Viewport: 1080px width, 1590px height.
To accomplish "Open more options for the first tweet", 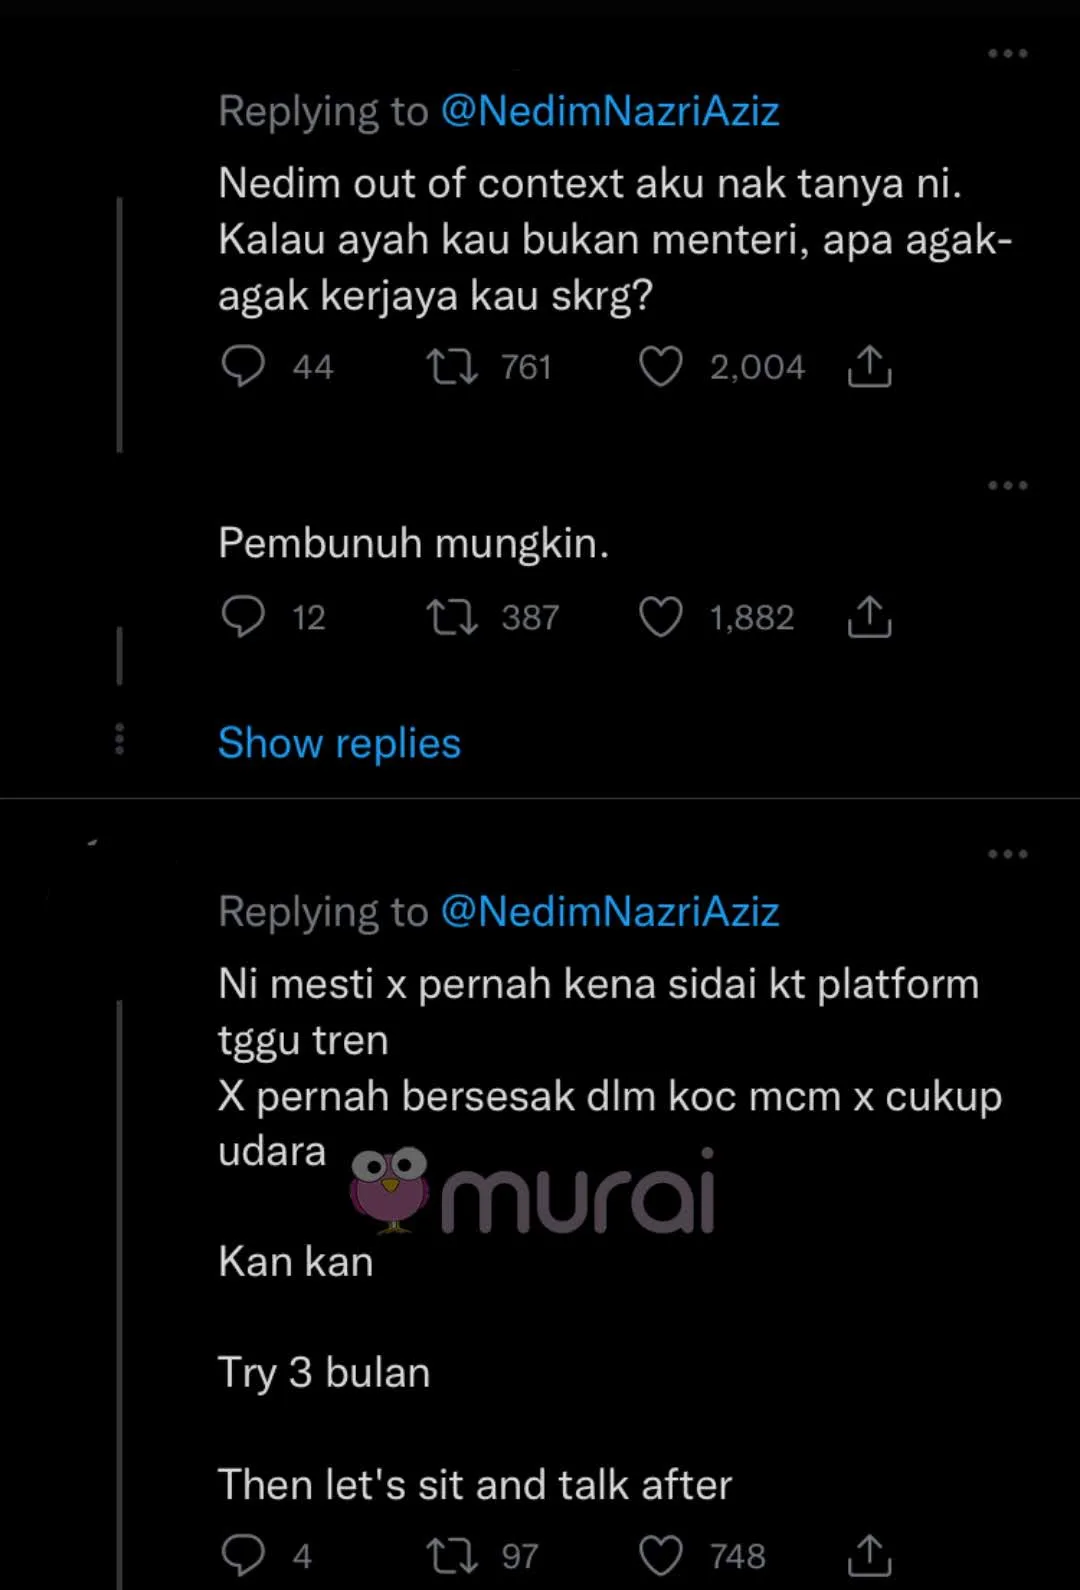I will (x=1007, y=54).
